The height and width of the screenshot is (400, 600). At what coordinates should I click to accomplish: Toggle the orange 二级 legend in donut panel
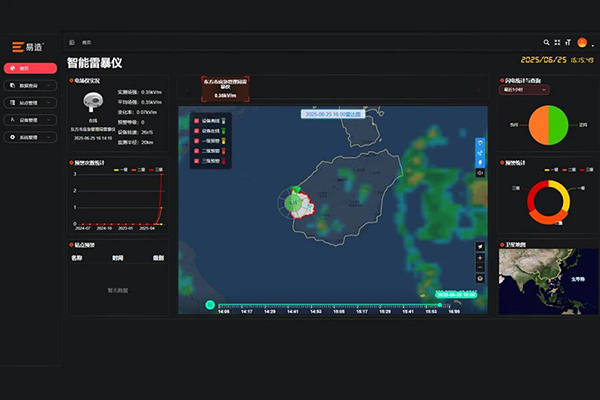click(569, 170)
